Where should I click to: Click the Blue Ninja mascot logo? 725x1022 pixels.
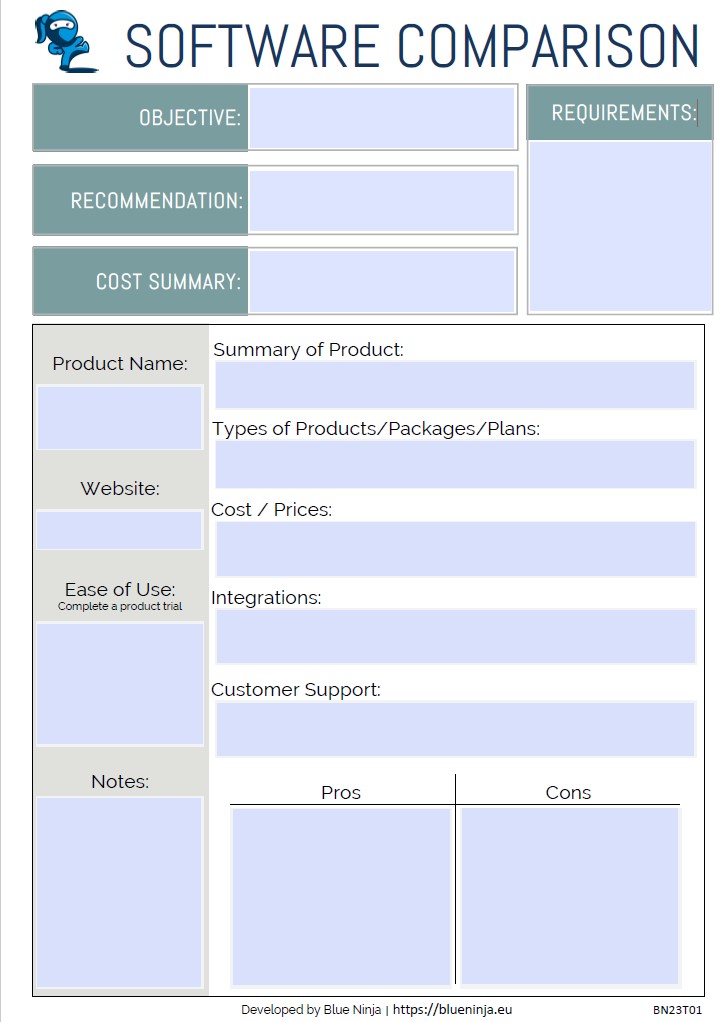(65, 42)
